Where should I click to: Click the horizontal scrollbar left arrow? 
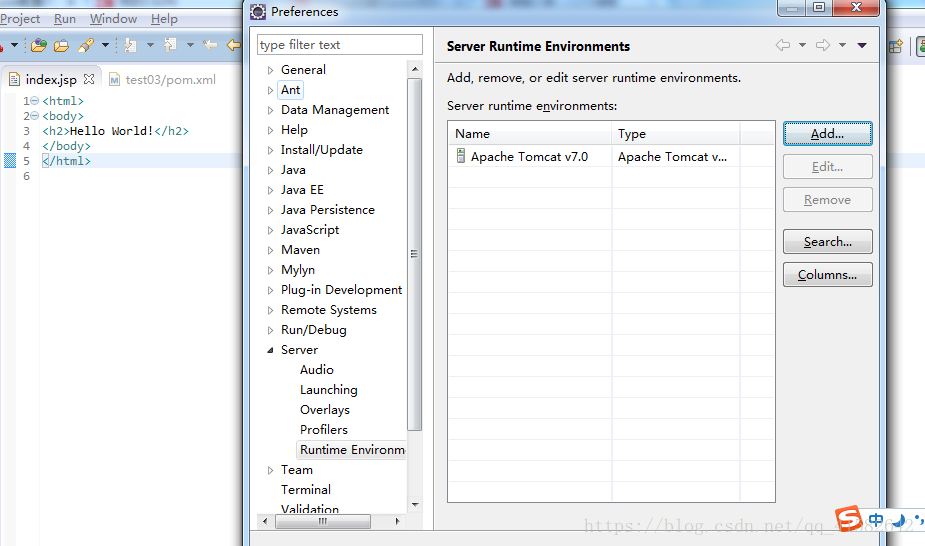(265, 521)
